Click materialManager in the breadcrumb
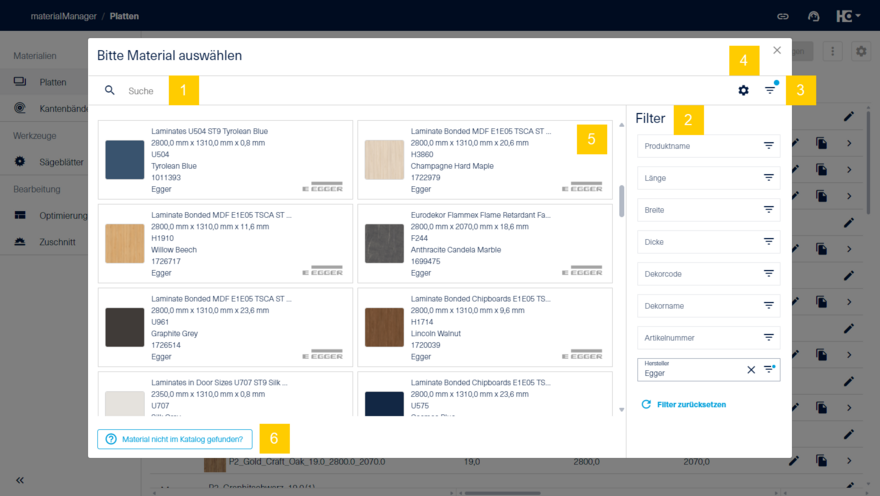Viewport: 880px width, 496px height. pos(63,16)
